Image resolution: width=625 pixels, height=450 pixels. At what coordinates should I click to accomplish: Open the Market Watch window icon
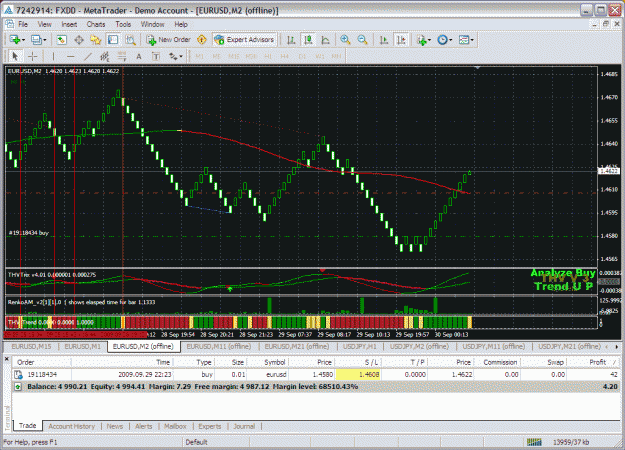pos(61,40)
